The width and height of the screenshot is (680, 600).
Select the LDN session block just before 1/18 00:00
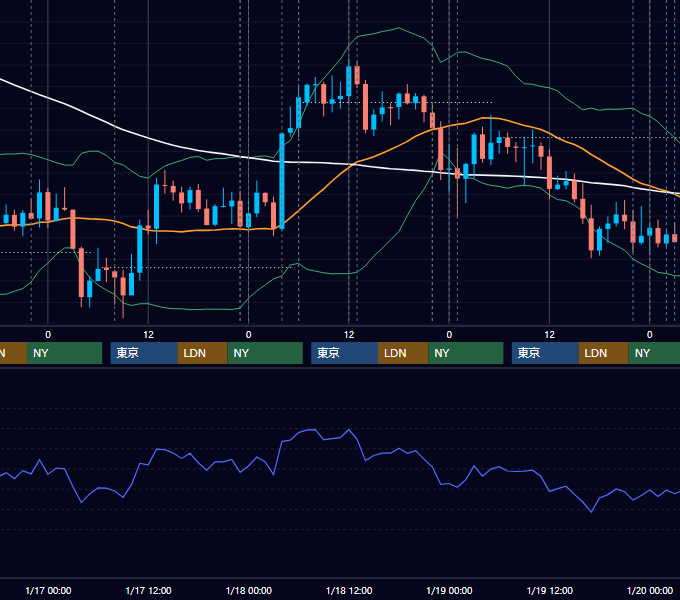point(203,353)
